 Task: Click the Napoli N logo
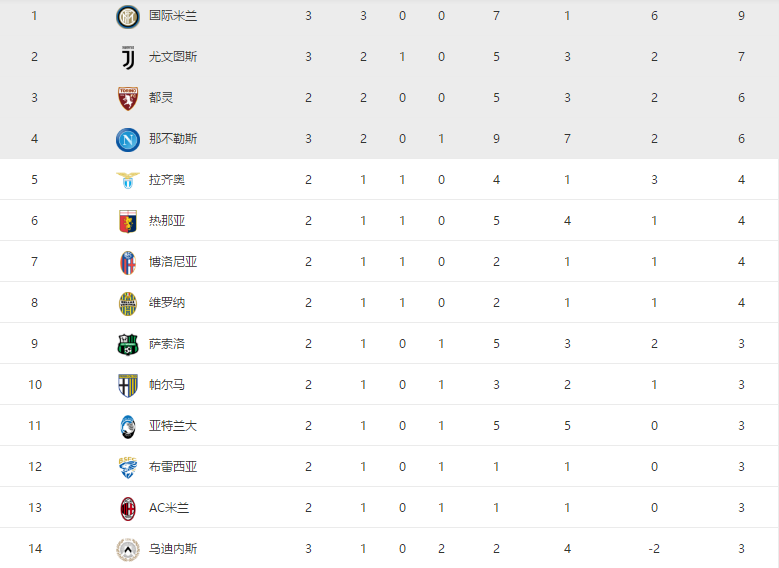pyautogui.click(x=128, y=140)
